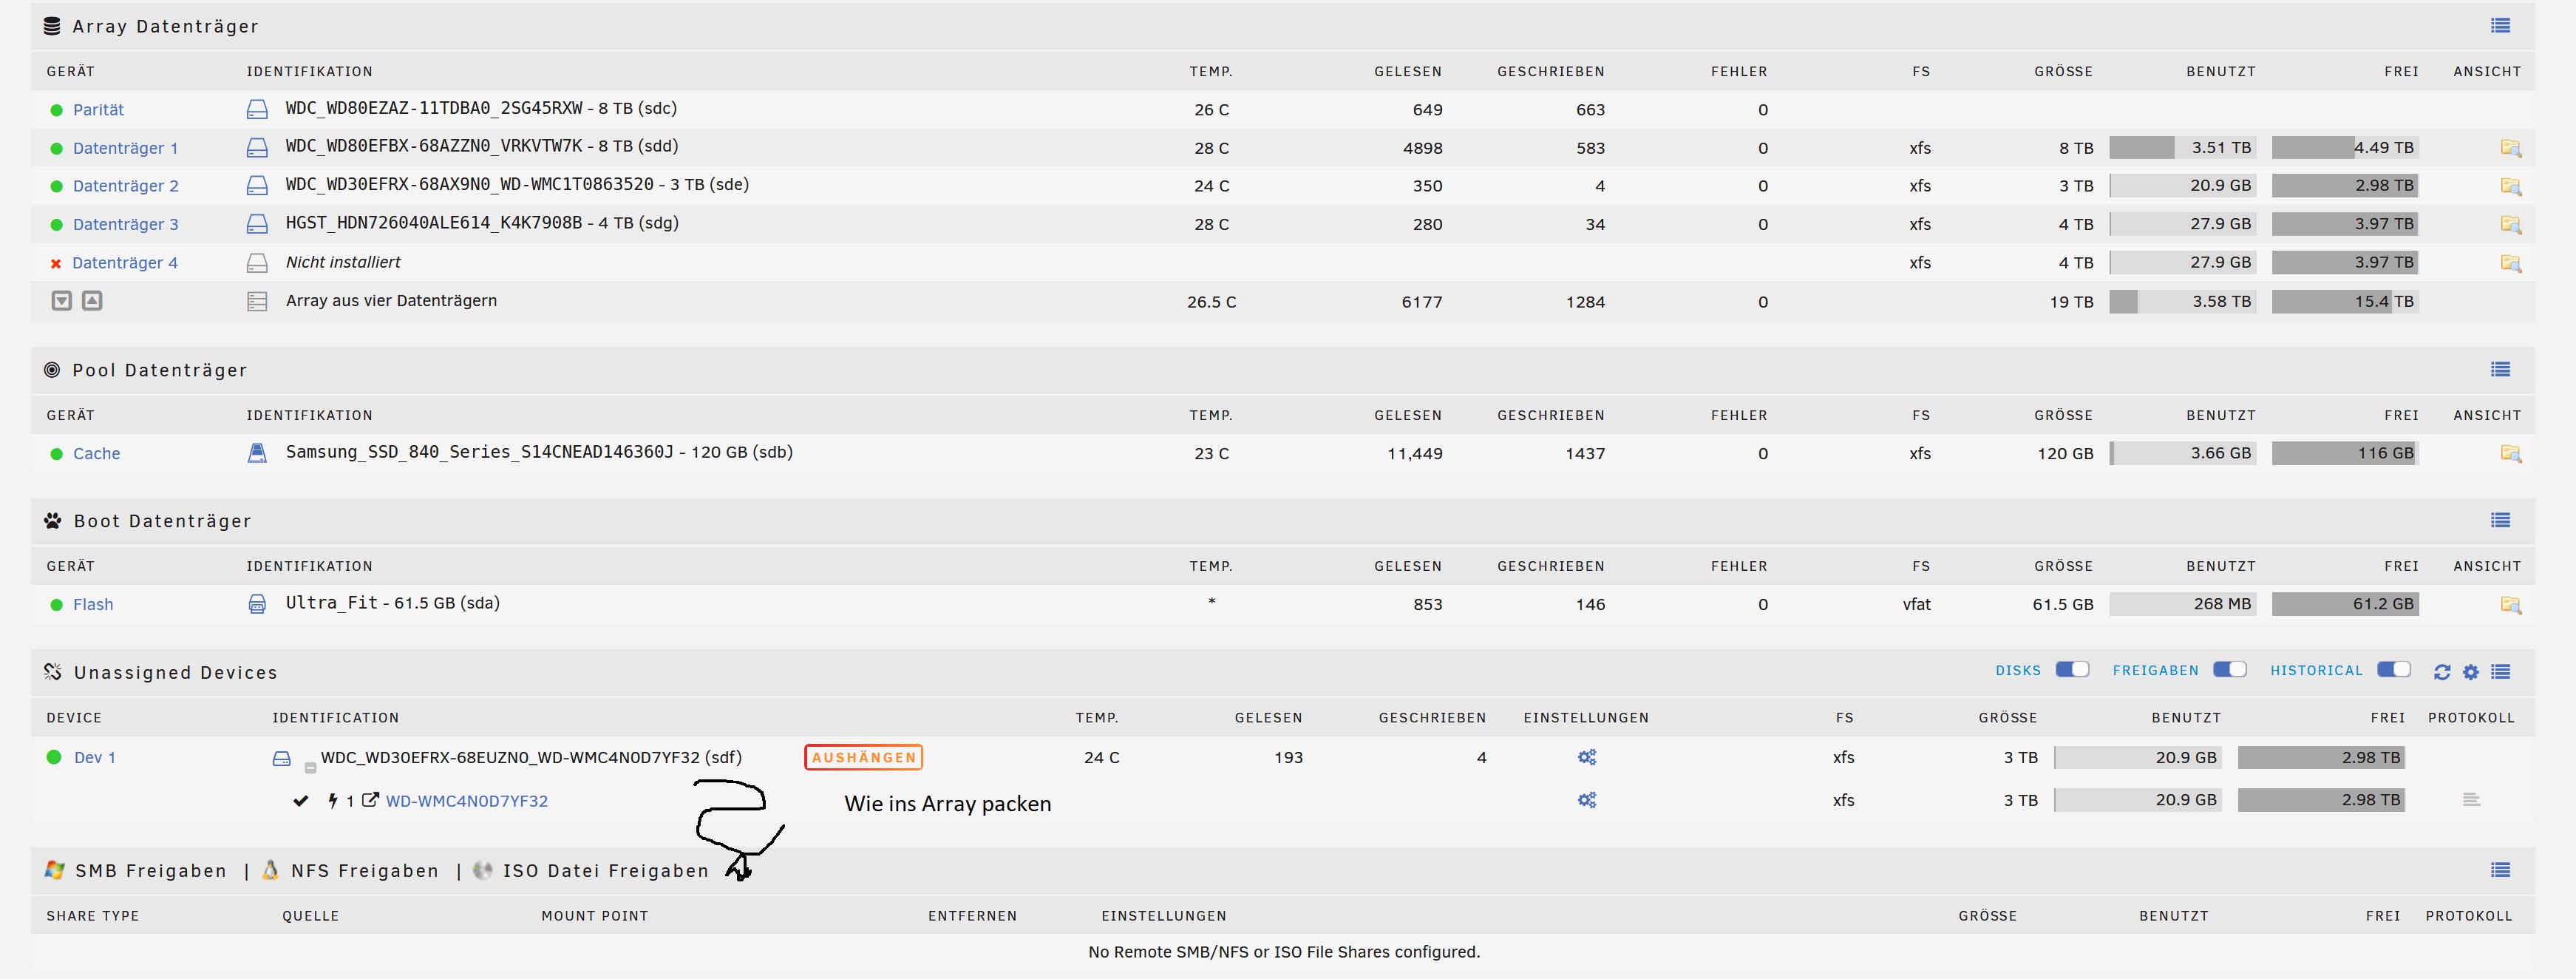This screenshot has height=979, width=2576.
Task: Browse the Cache pool via folder icon
Action: (x=2510, y=454)
